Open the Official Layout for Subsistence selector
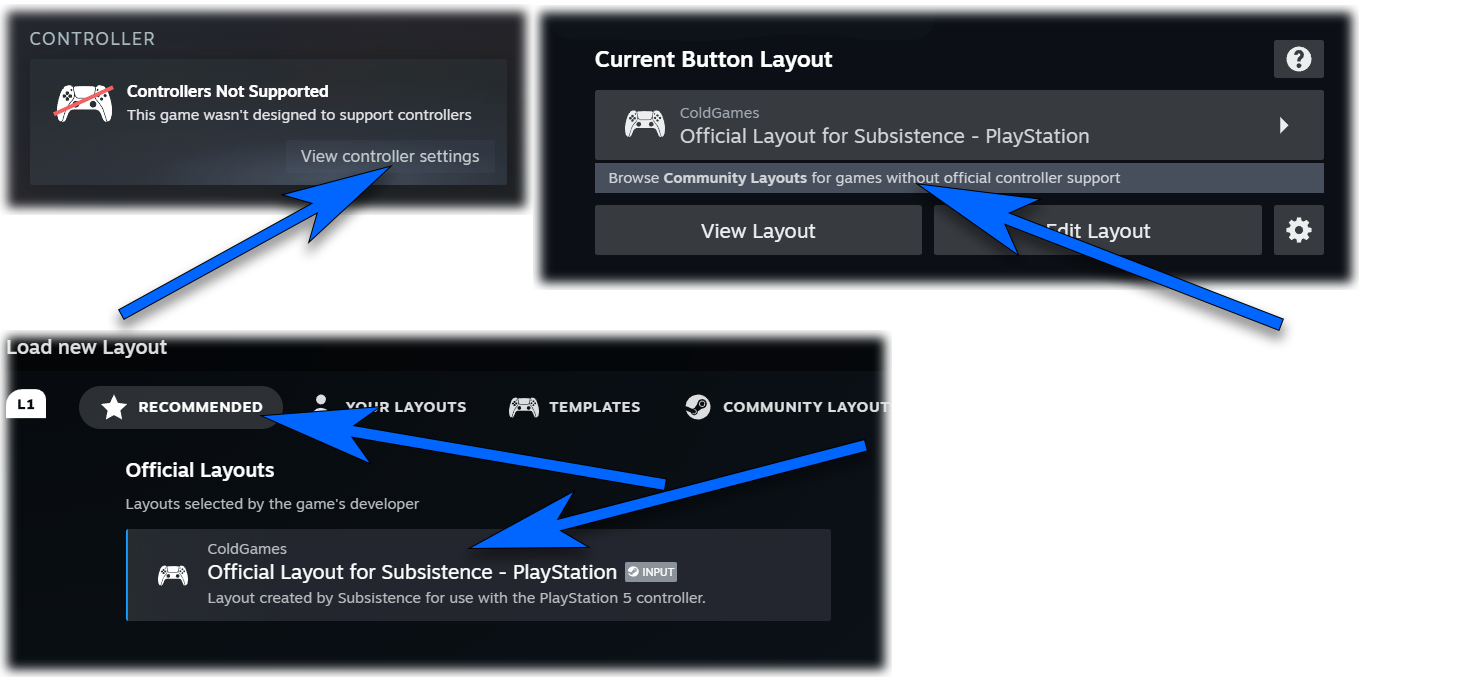Viewport: 1476px width, 686px height. [x=959, y=125]
